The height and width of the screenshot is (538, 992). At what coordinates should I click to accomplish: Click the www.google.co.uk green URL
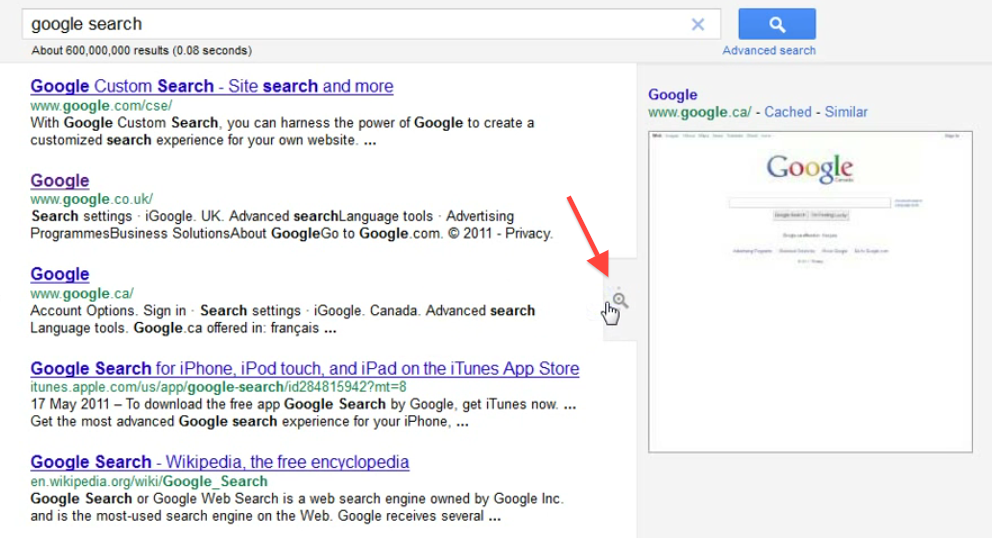[91, 199]
